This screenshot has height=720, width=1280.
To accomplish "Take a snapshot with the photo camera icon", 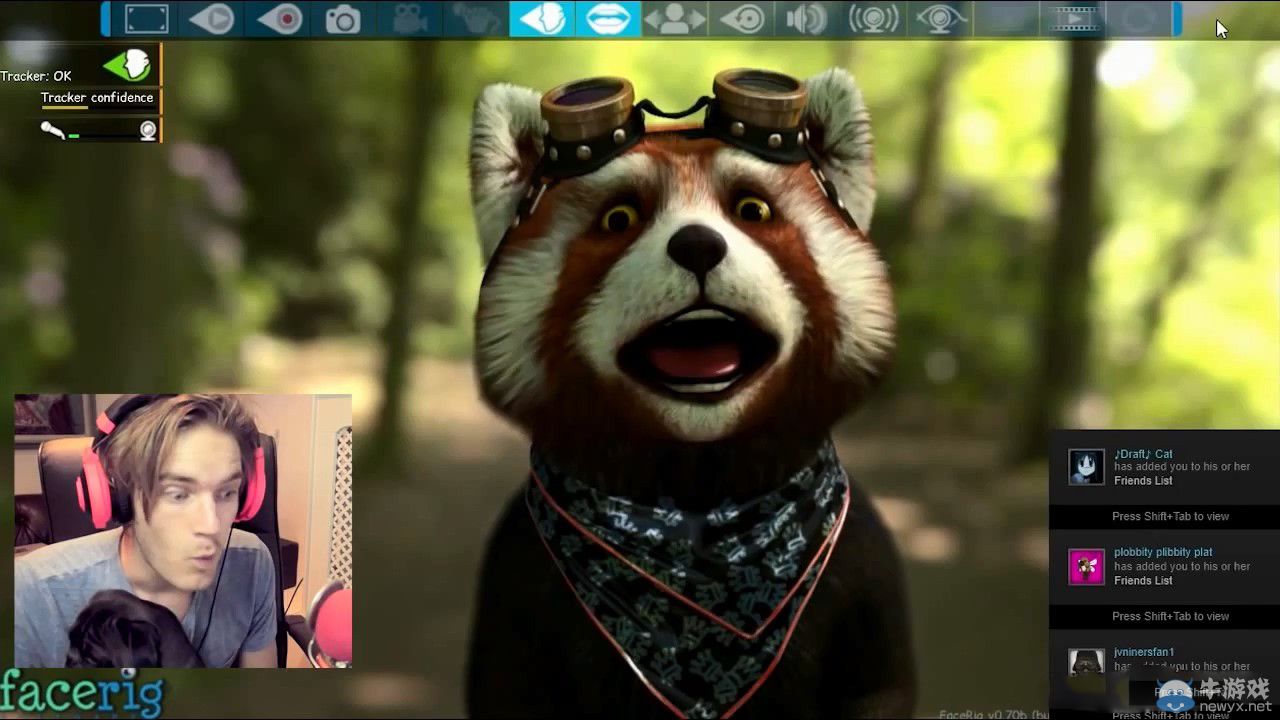I will [343, 19].
